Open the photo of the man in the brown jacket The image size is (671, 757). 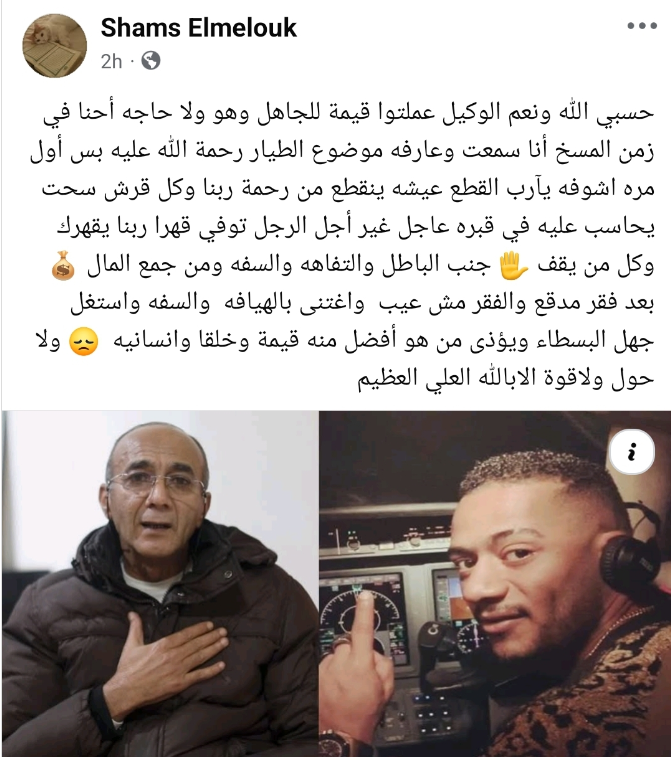tap(160, 584)
